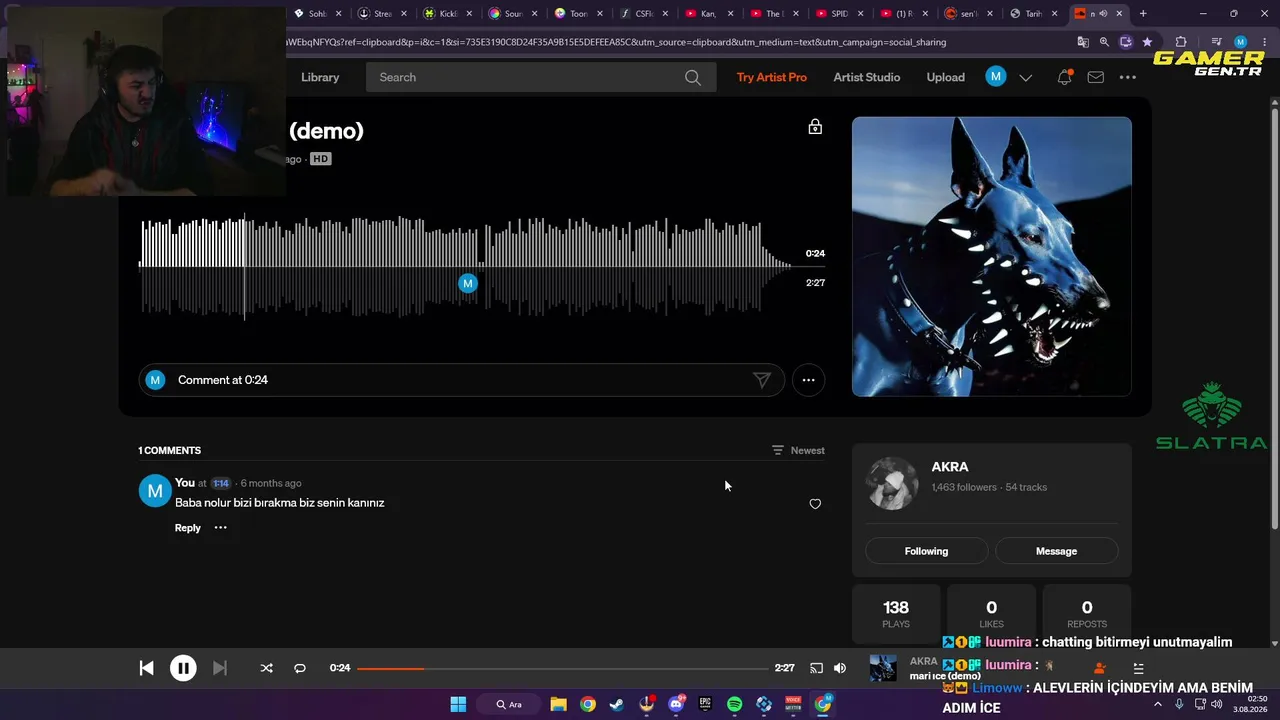
Task: Skip to the previous track
Action: [146, 668]
